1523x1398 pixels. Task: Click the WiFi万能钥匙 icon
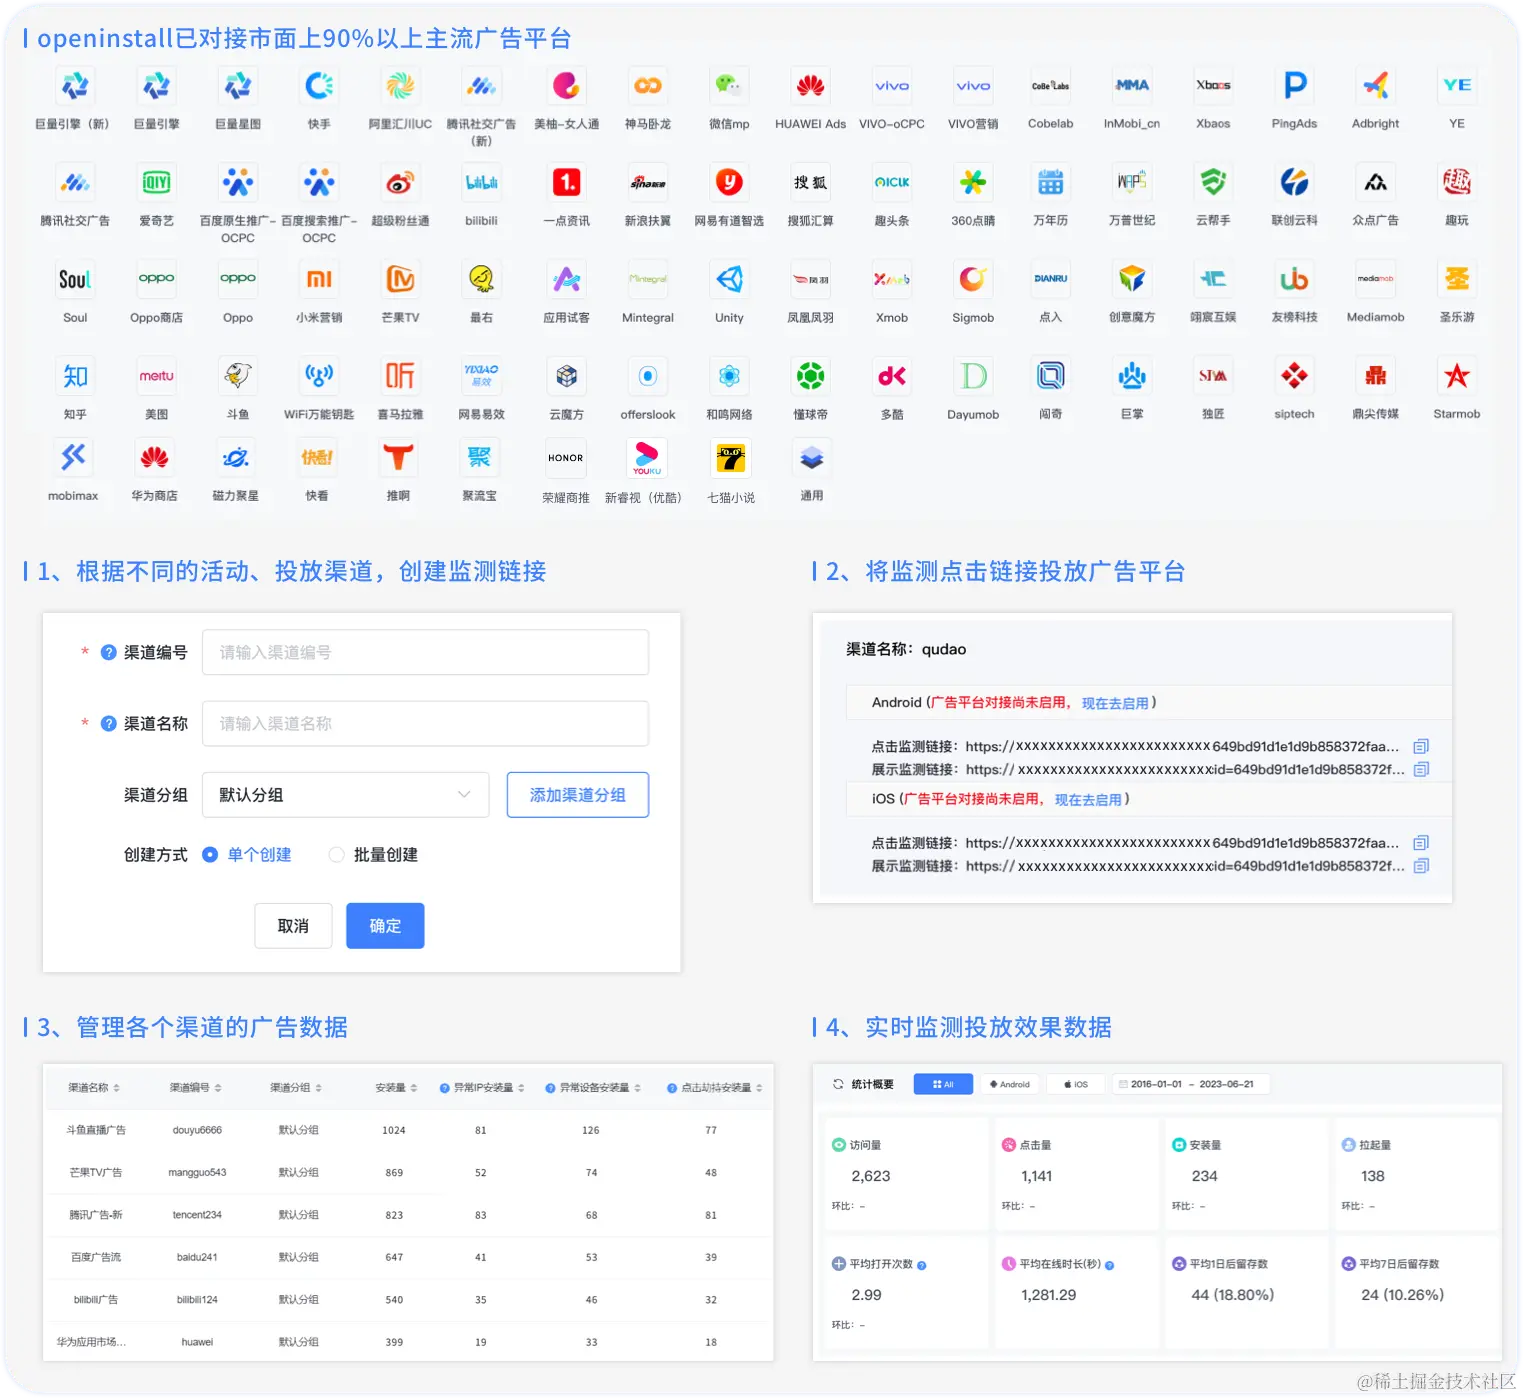pyautogui.click(x=319, y=377)
